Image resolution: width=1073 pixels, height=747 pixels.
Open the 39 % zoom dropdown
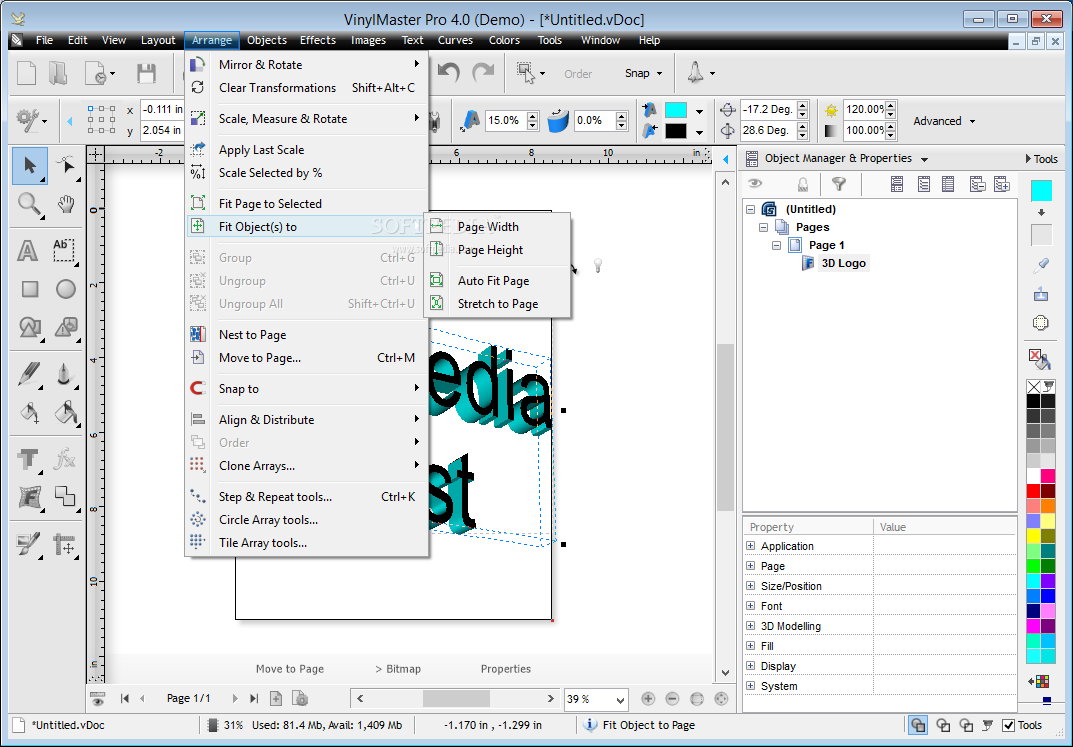point(620,699)
